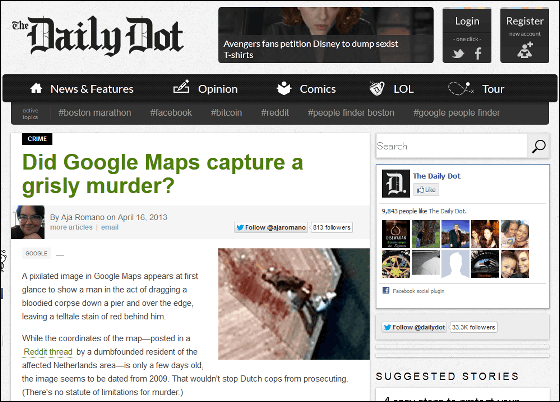Viewport: 560px width, 402px height.
Task: Open the Reddit thread link
Action: point(48,352)
